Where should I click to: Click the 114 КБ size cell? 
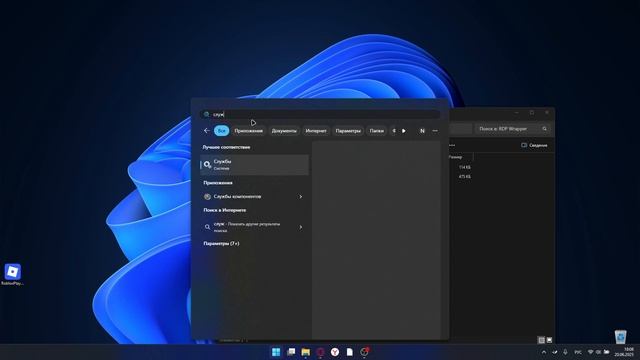click(464, 167)
